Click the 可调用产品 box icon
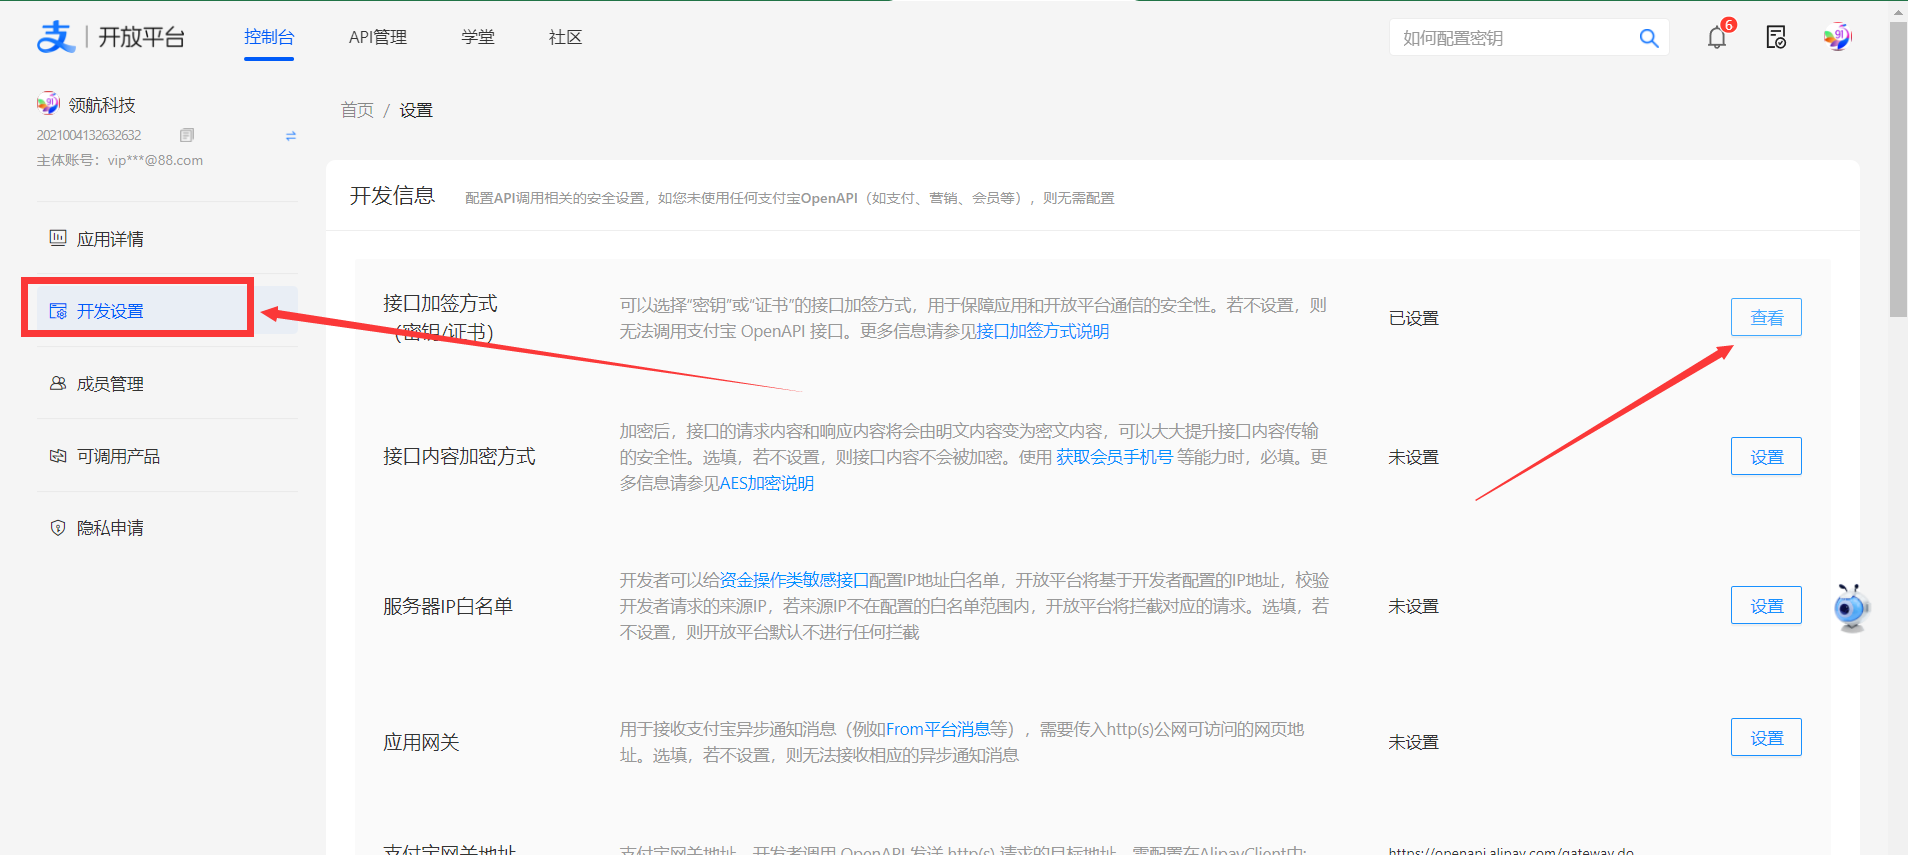 point(58,456)
